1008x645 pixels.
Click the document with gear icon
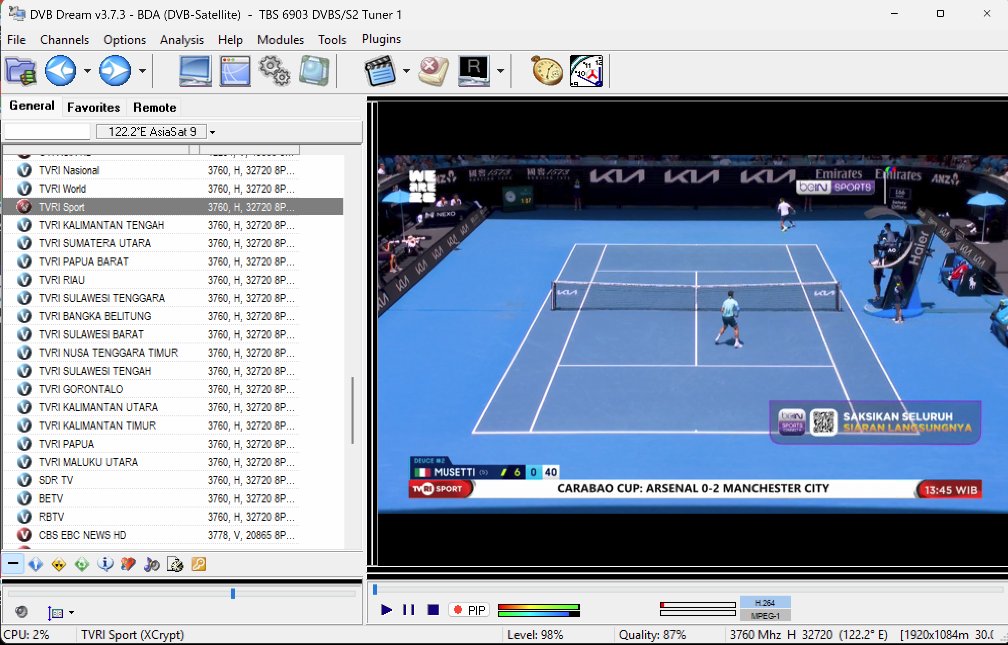coord(175,565)
